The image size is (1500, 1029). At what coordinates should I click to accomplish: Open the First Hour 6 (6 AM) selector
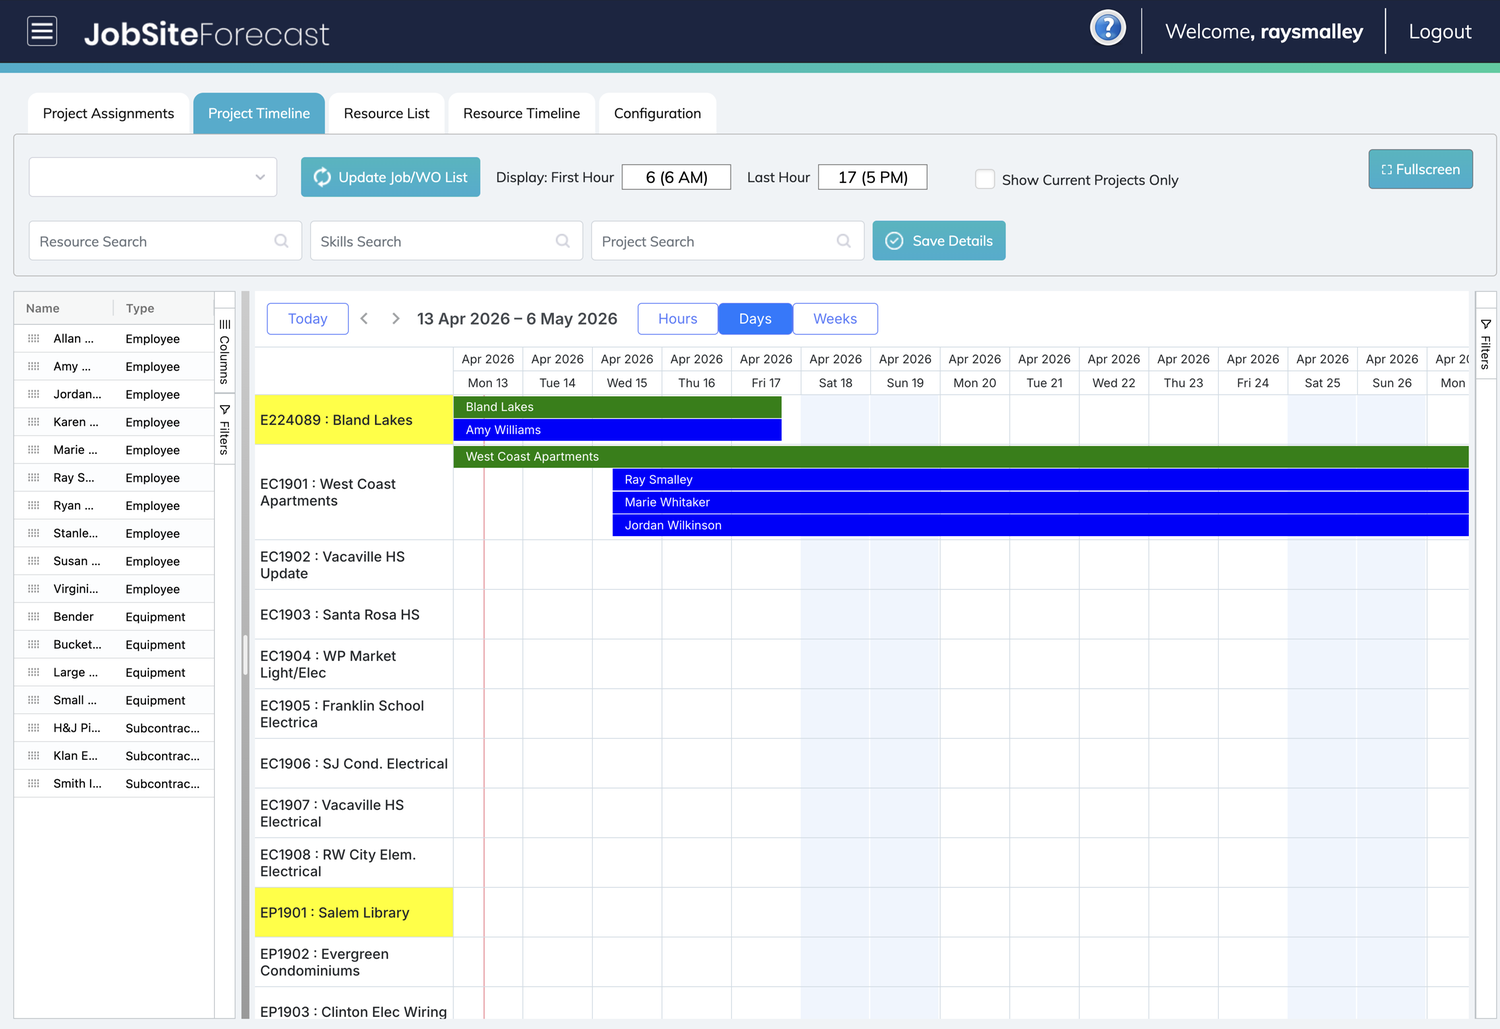pyautogui.click(x=677, y=177)
